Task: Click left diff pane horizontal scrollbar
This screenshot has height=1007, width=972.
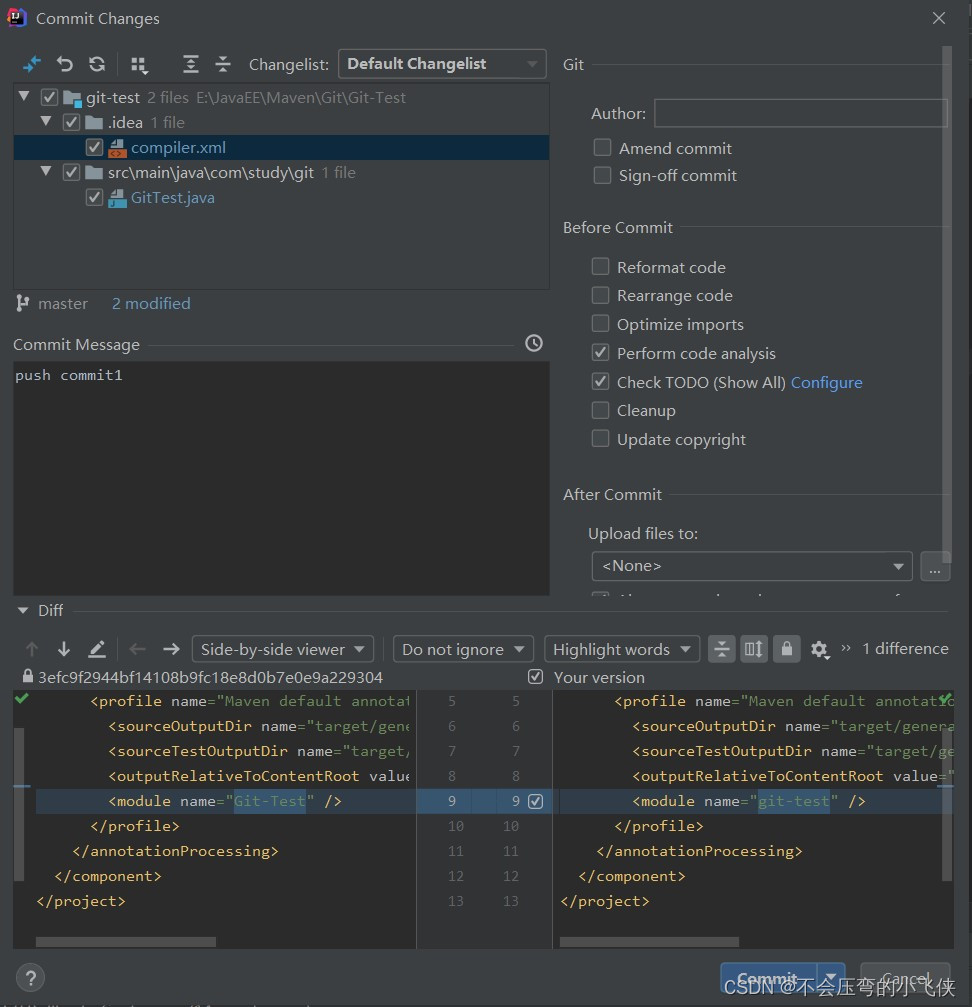Action: tap(126, 941)
